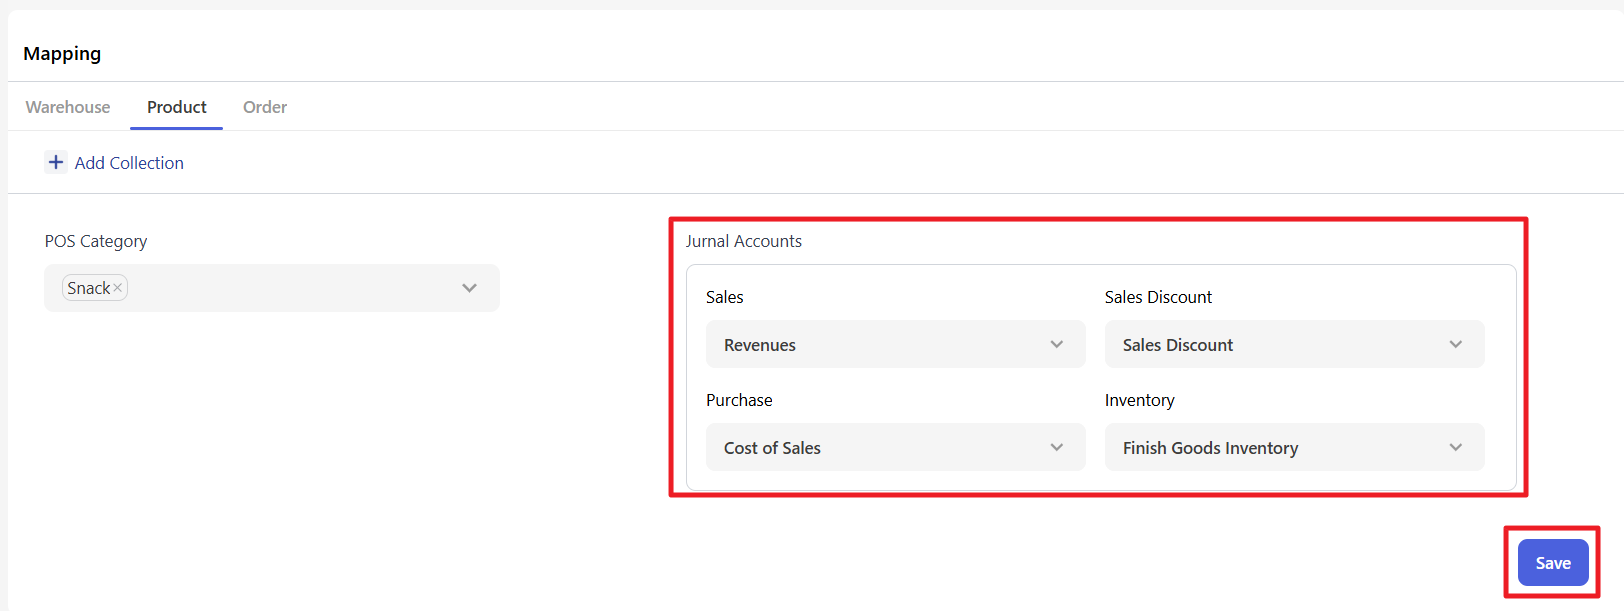This screenshot has height=611, width=1624.
Task: Click the chevron arrow in the POS Category field
Action: [469, 288]
